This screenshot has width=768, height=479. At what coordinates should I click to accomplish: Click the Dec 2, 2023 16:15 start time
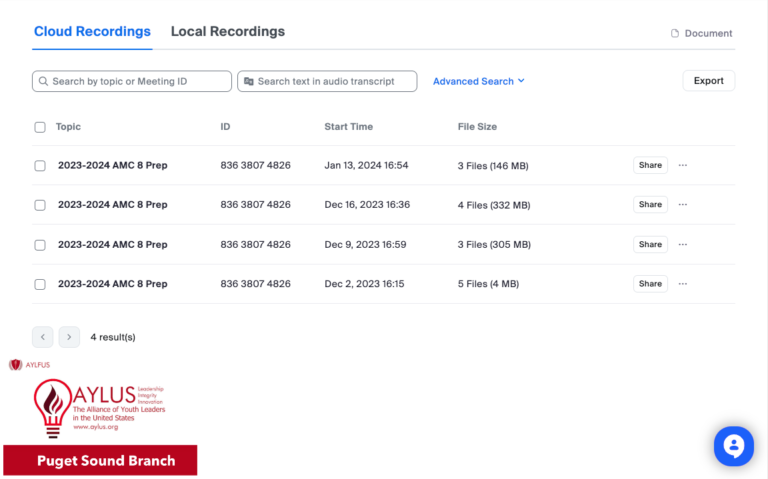tap(364, 284)
